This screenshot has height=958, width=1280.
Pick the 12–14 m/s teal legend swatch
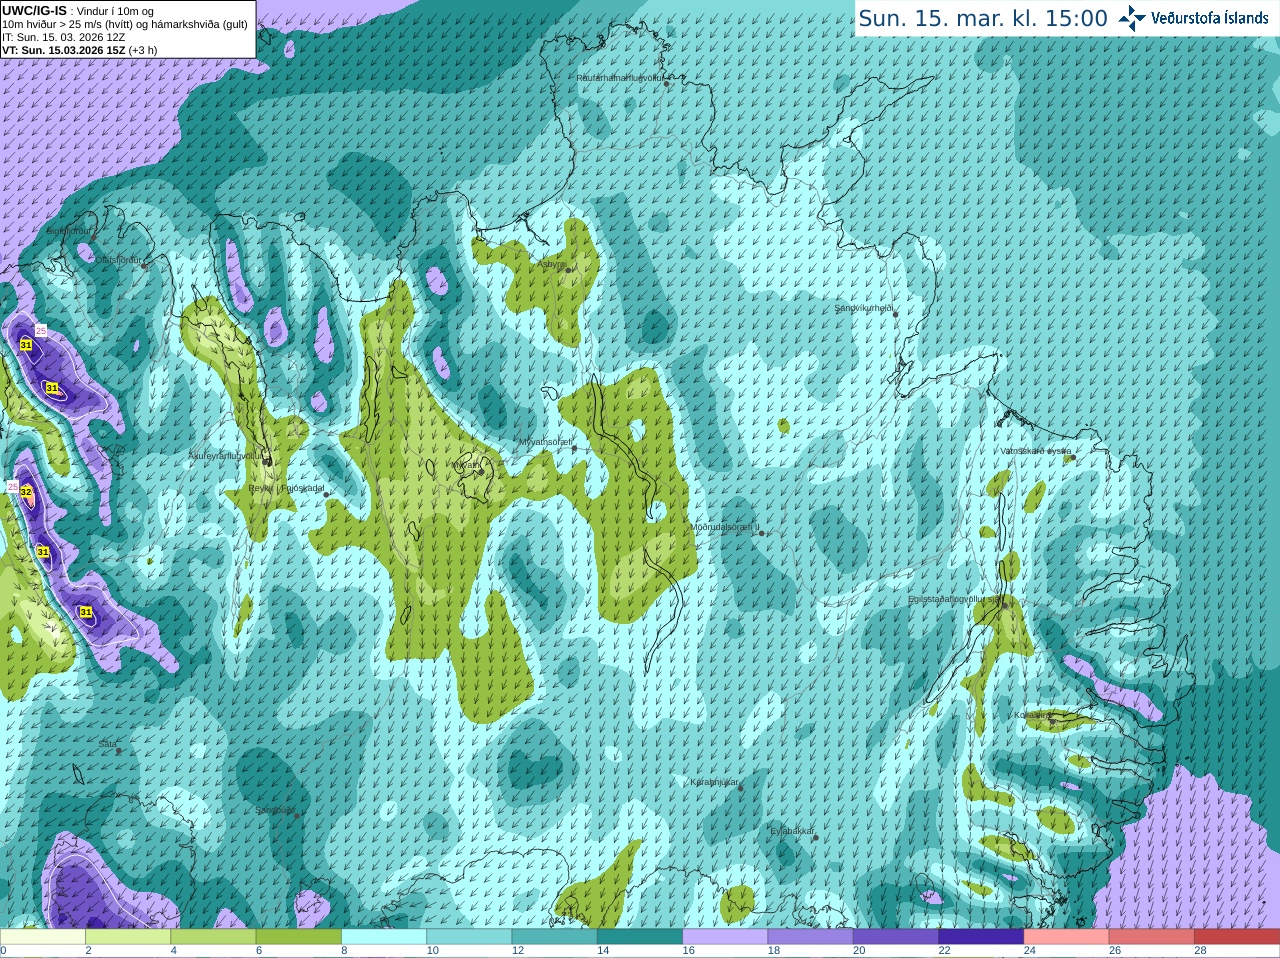pos(555,937)
